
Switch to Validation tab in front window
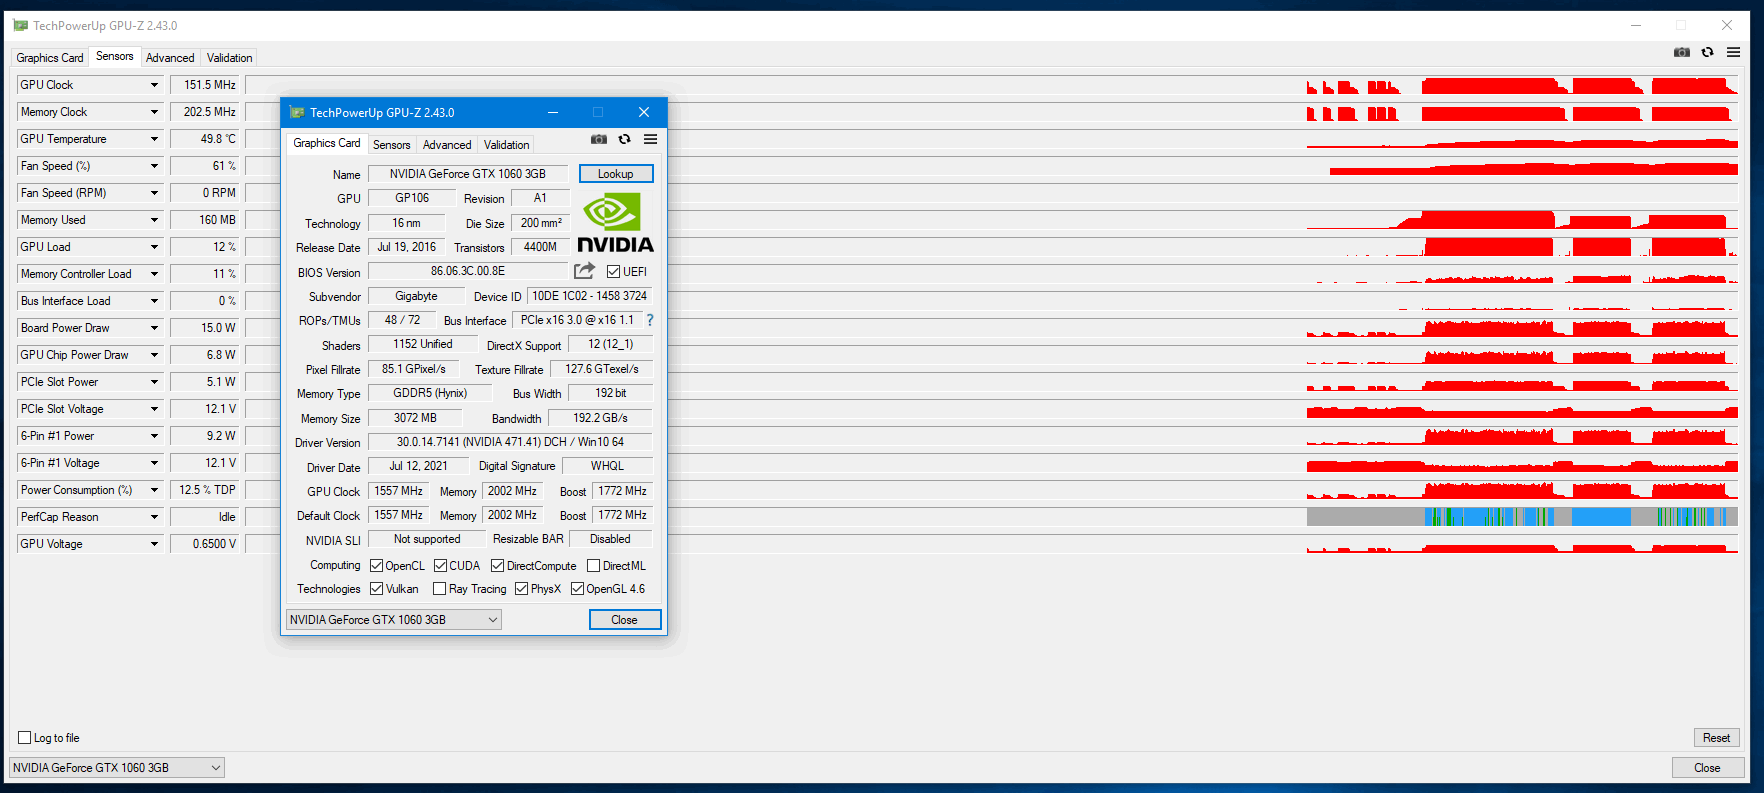506,145
